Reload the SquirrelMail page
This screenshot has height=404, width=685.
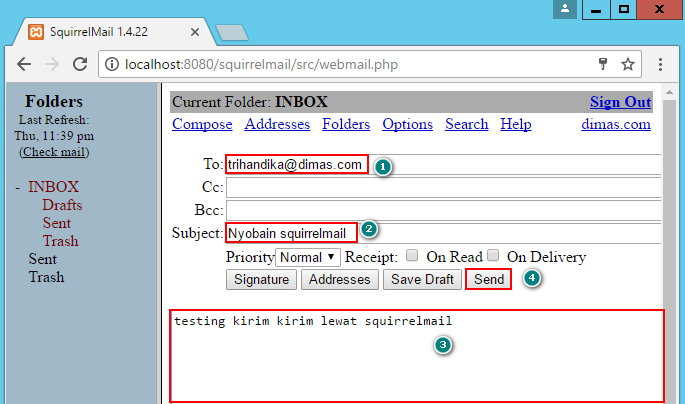coord(80,64)
